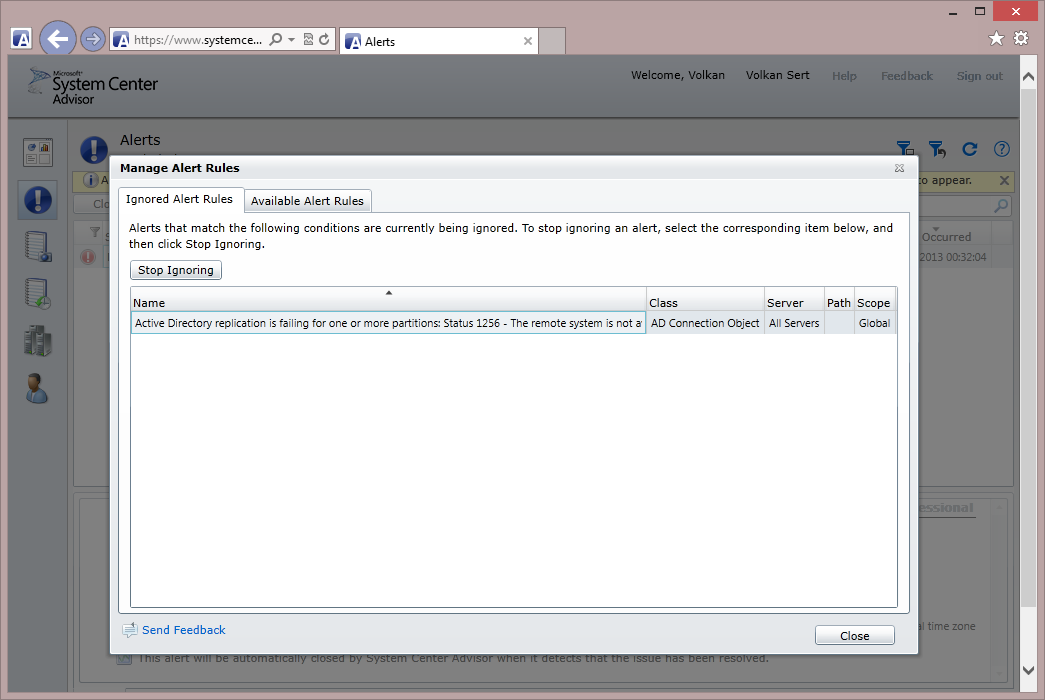1045x700 pixels.
Task: Click the reset filter icon
Action: click(x=937, y=149)
